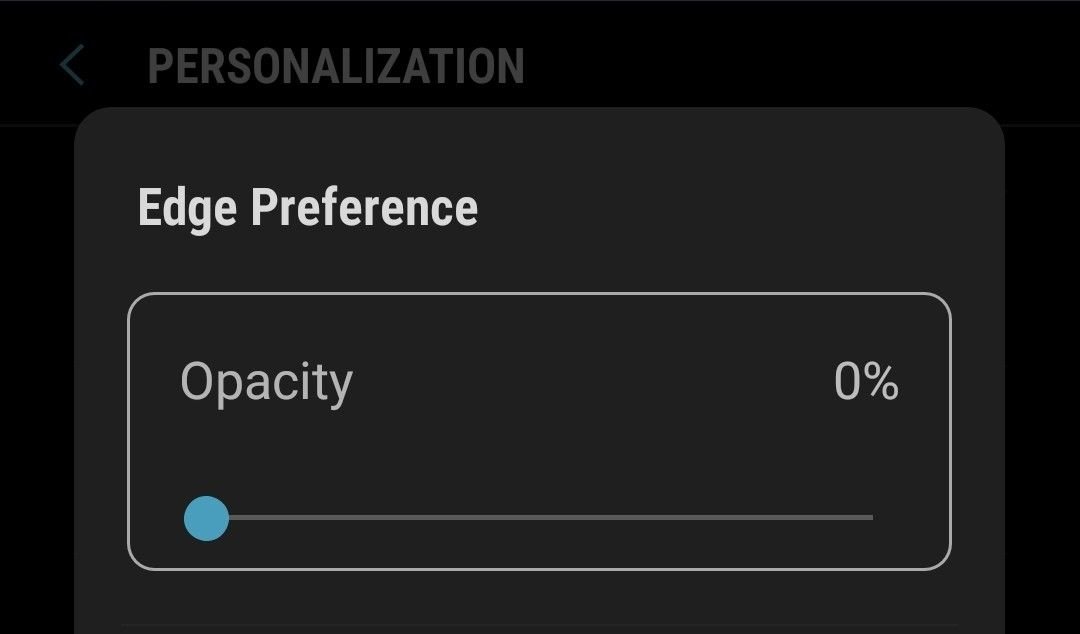Click the 0% opacity value
The height and width of the screenshot is (634, 1080).
pyautogui.click(x=866, y=382)
